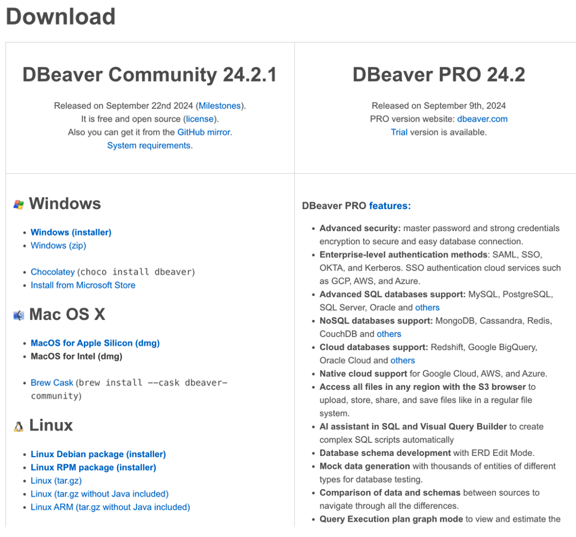Download MacOS for Intel (dmg)

(x=76, y=356)
